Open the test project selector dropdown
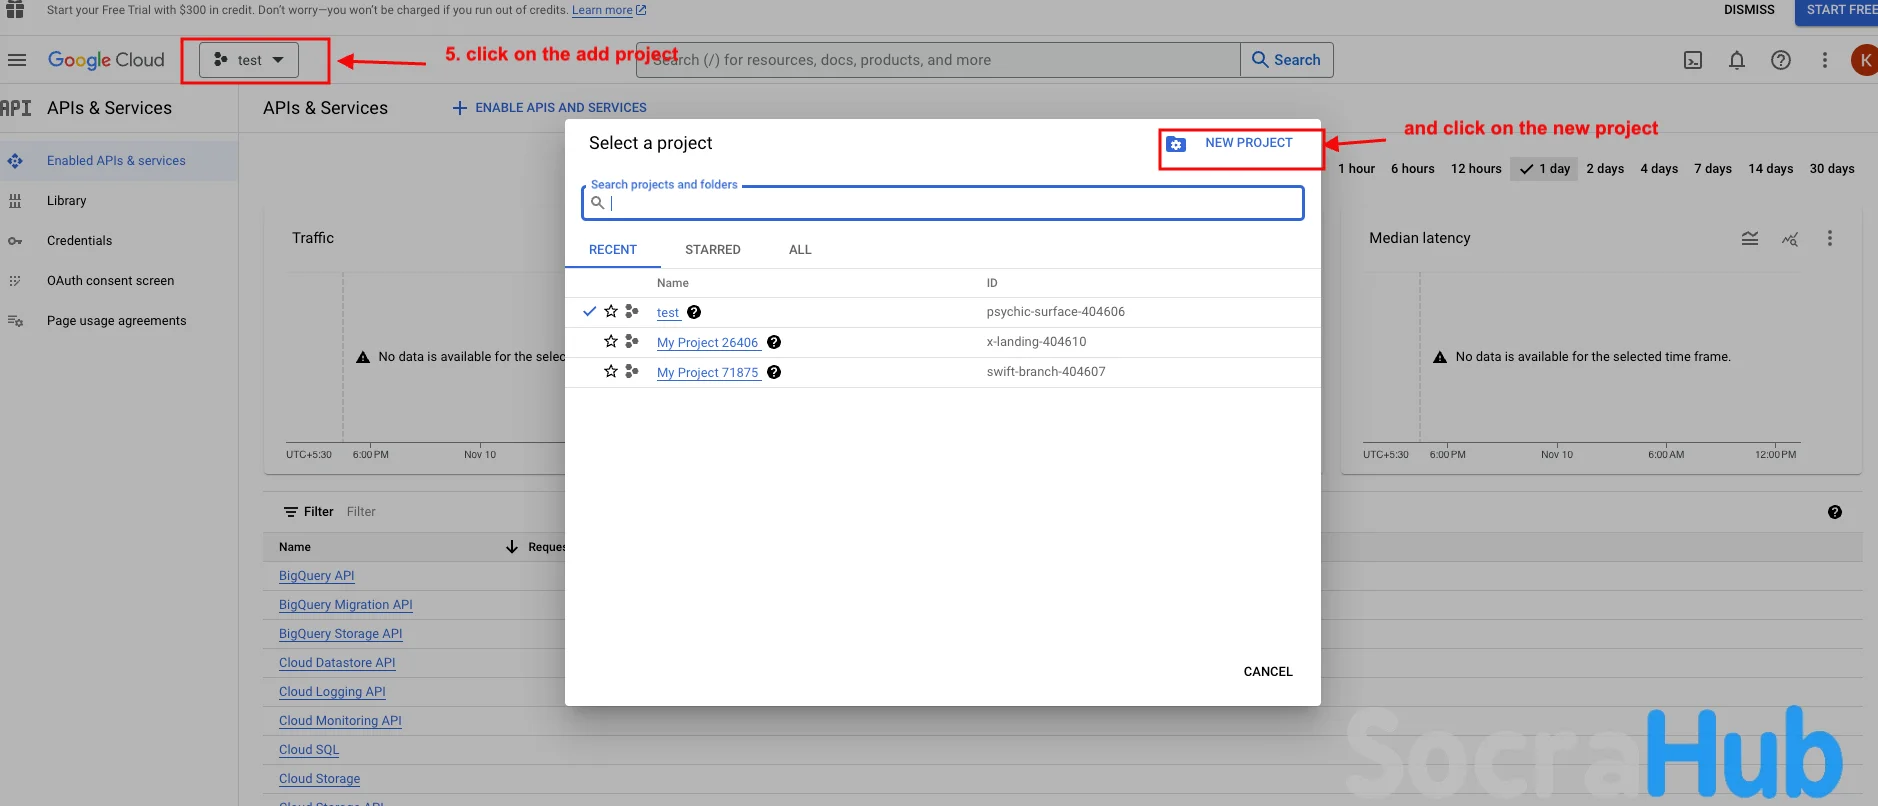Viewport: 1878px width, 806px height. [x=249, y=60]
